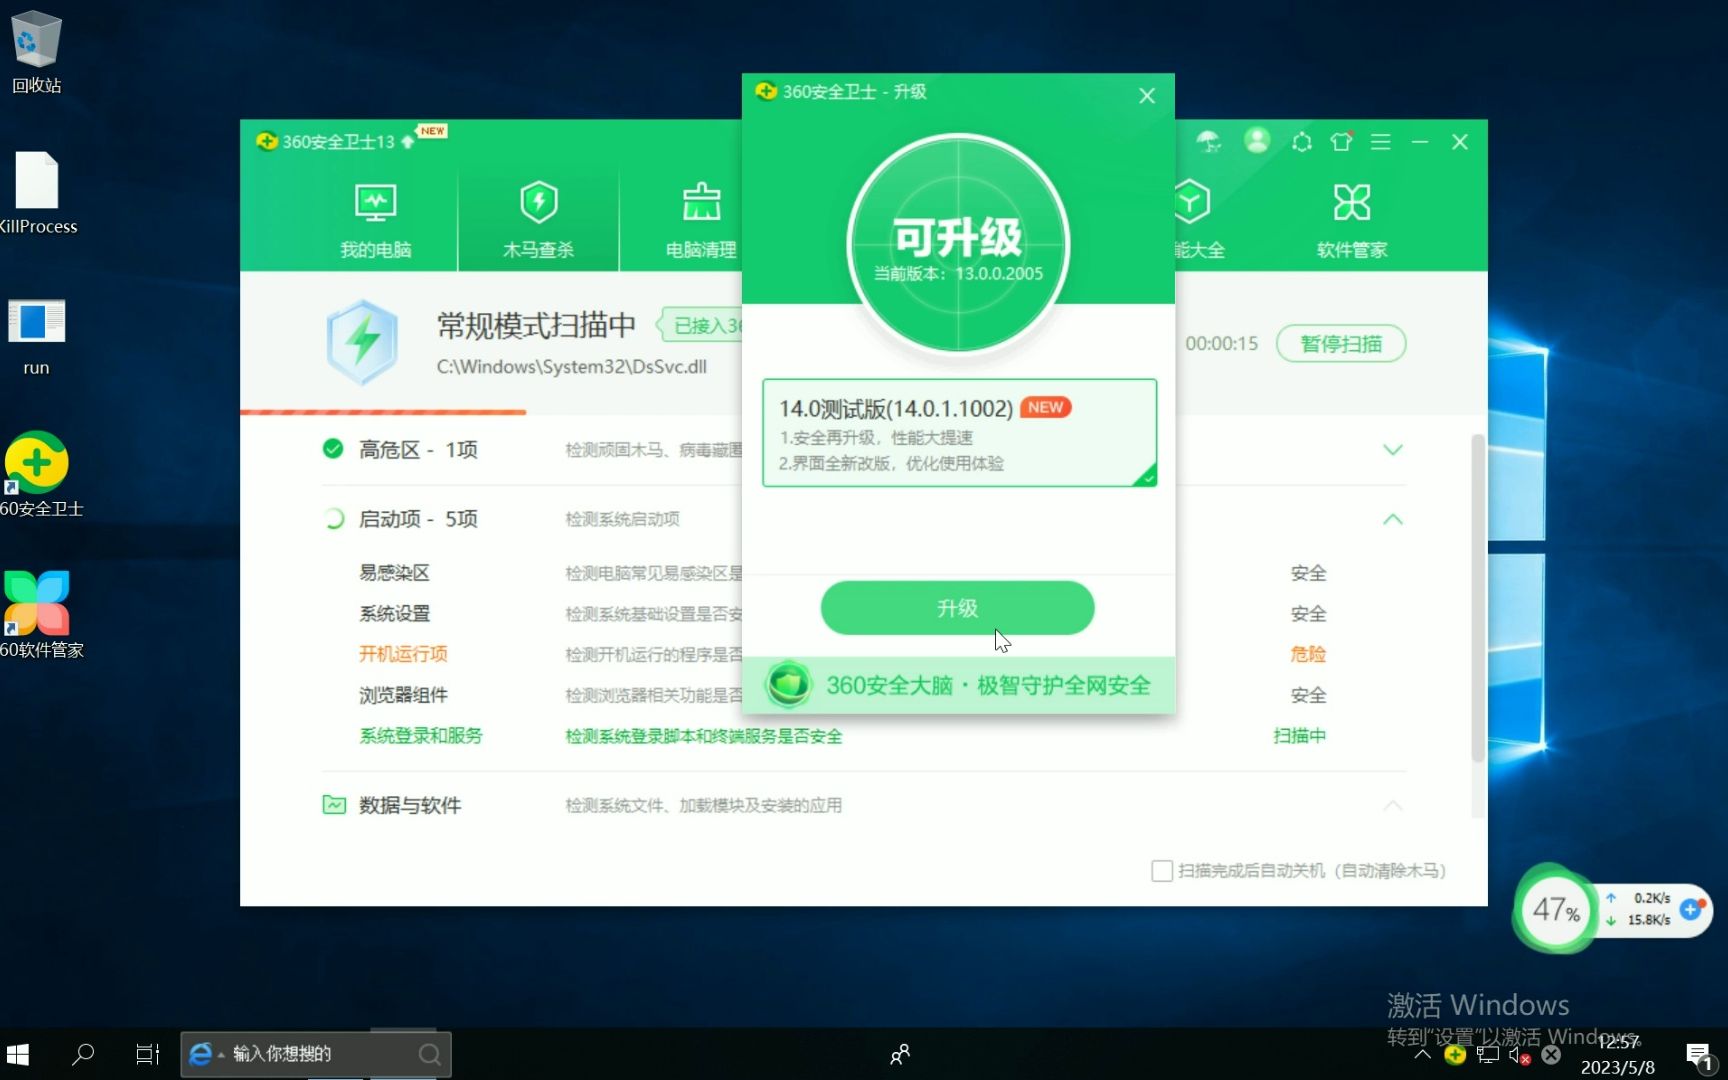Screen dimensions: 1728x1080
Task: Minimize the 360安全卫士 main window
Action: [x=1420, y=142]
